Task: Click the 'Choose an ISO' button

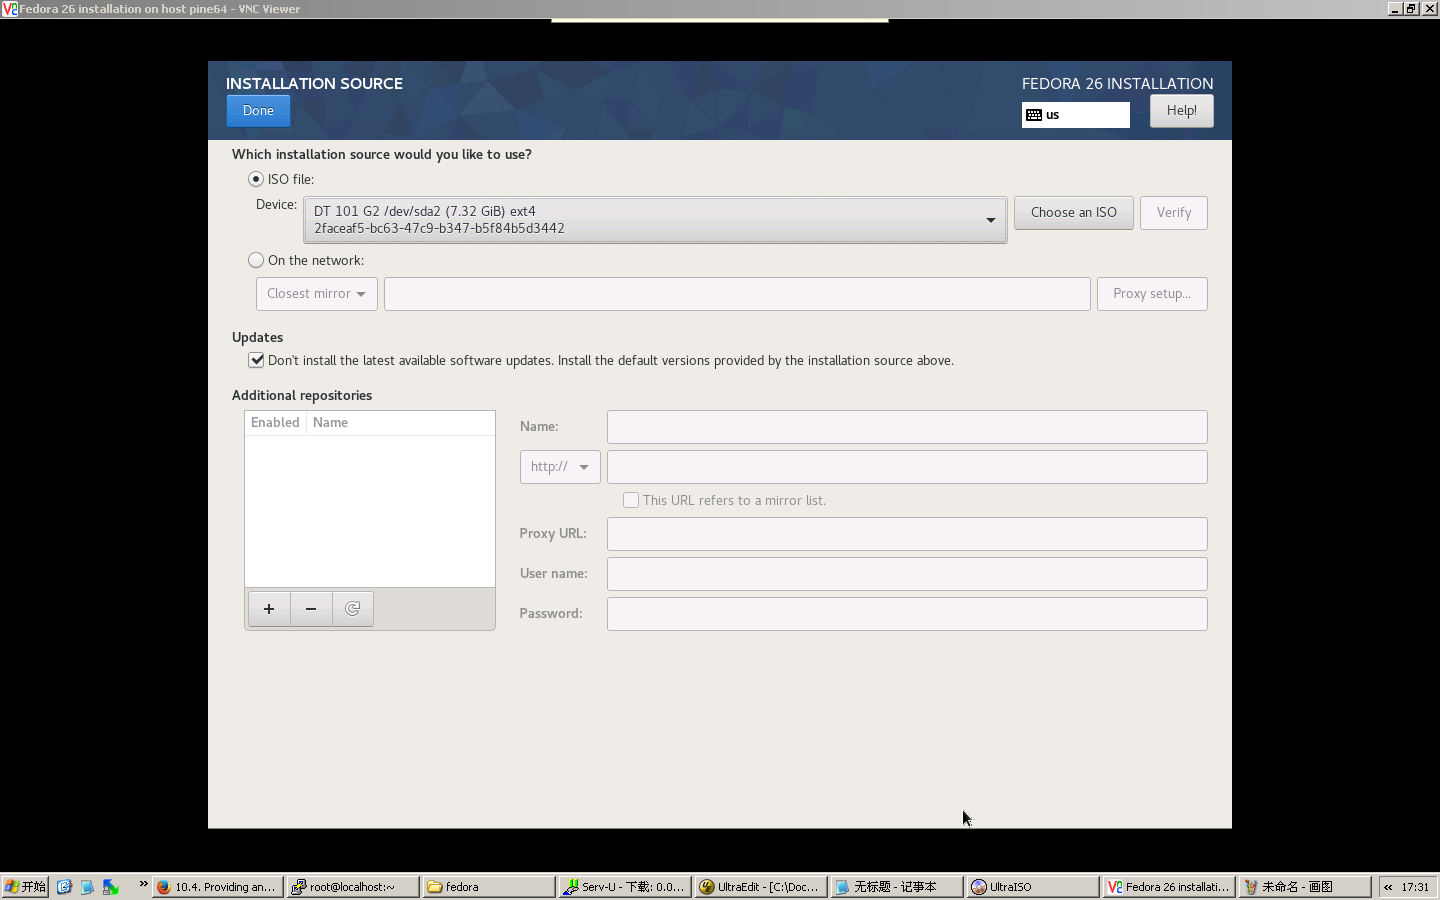Action: click(x=1073, y=213)
